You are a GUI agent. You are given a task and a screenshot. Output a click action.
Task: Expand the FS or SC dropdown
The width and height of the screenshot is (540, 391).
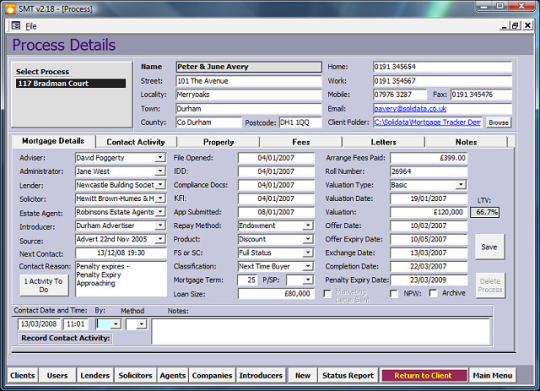tap(308, 253)
